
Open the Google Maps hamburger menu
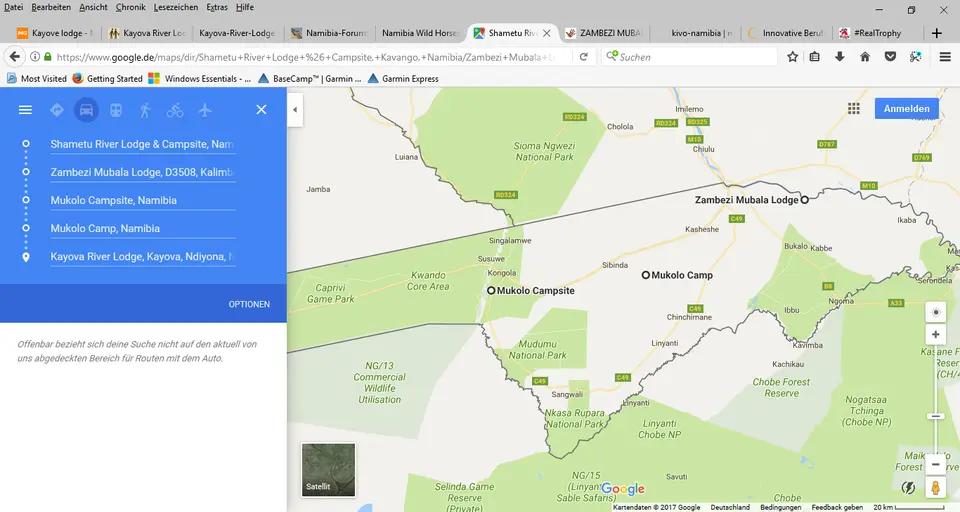25,110
